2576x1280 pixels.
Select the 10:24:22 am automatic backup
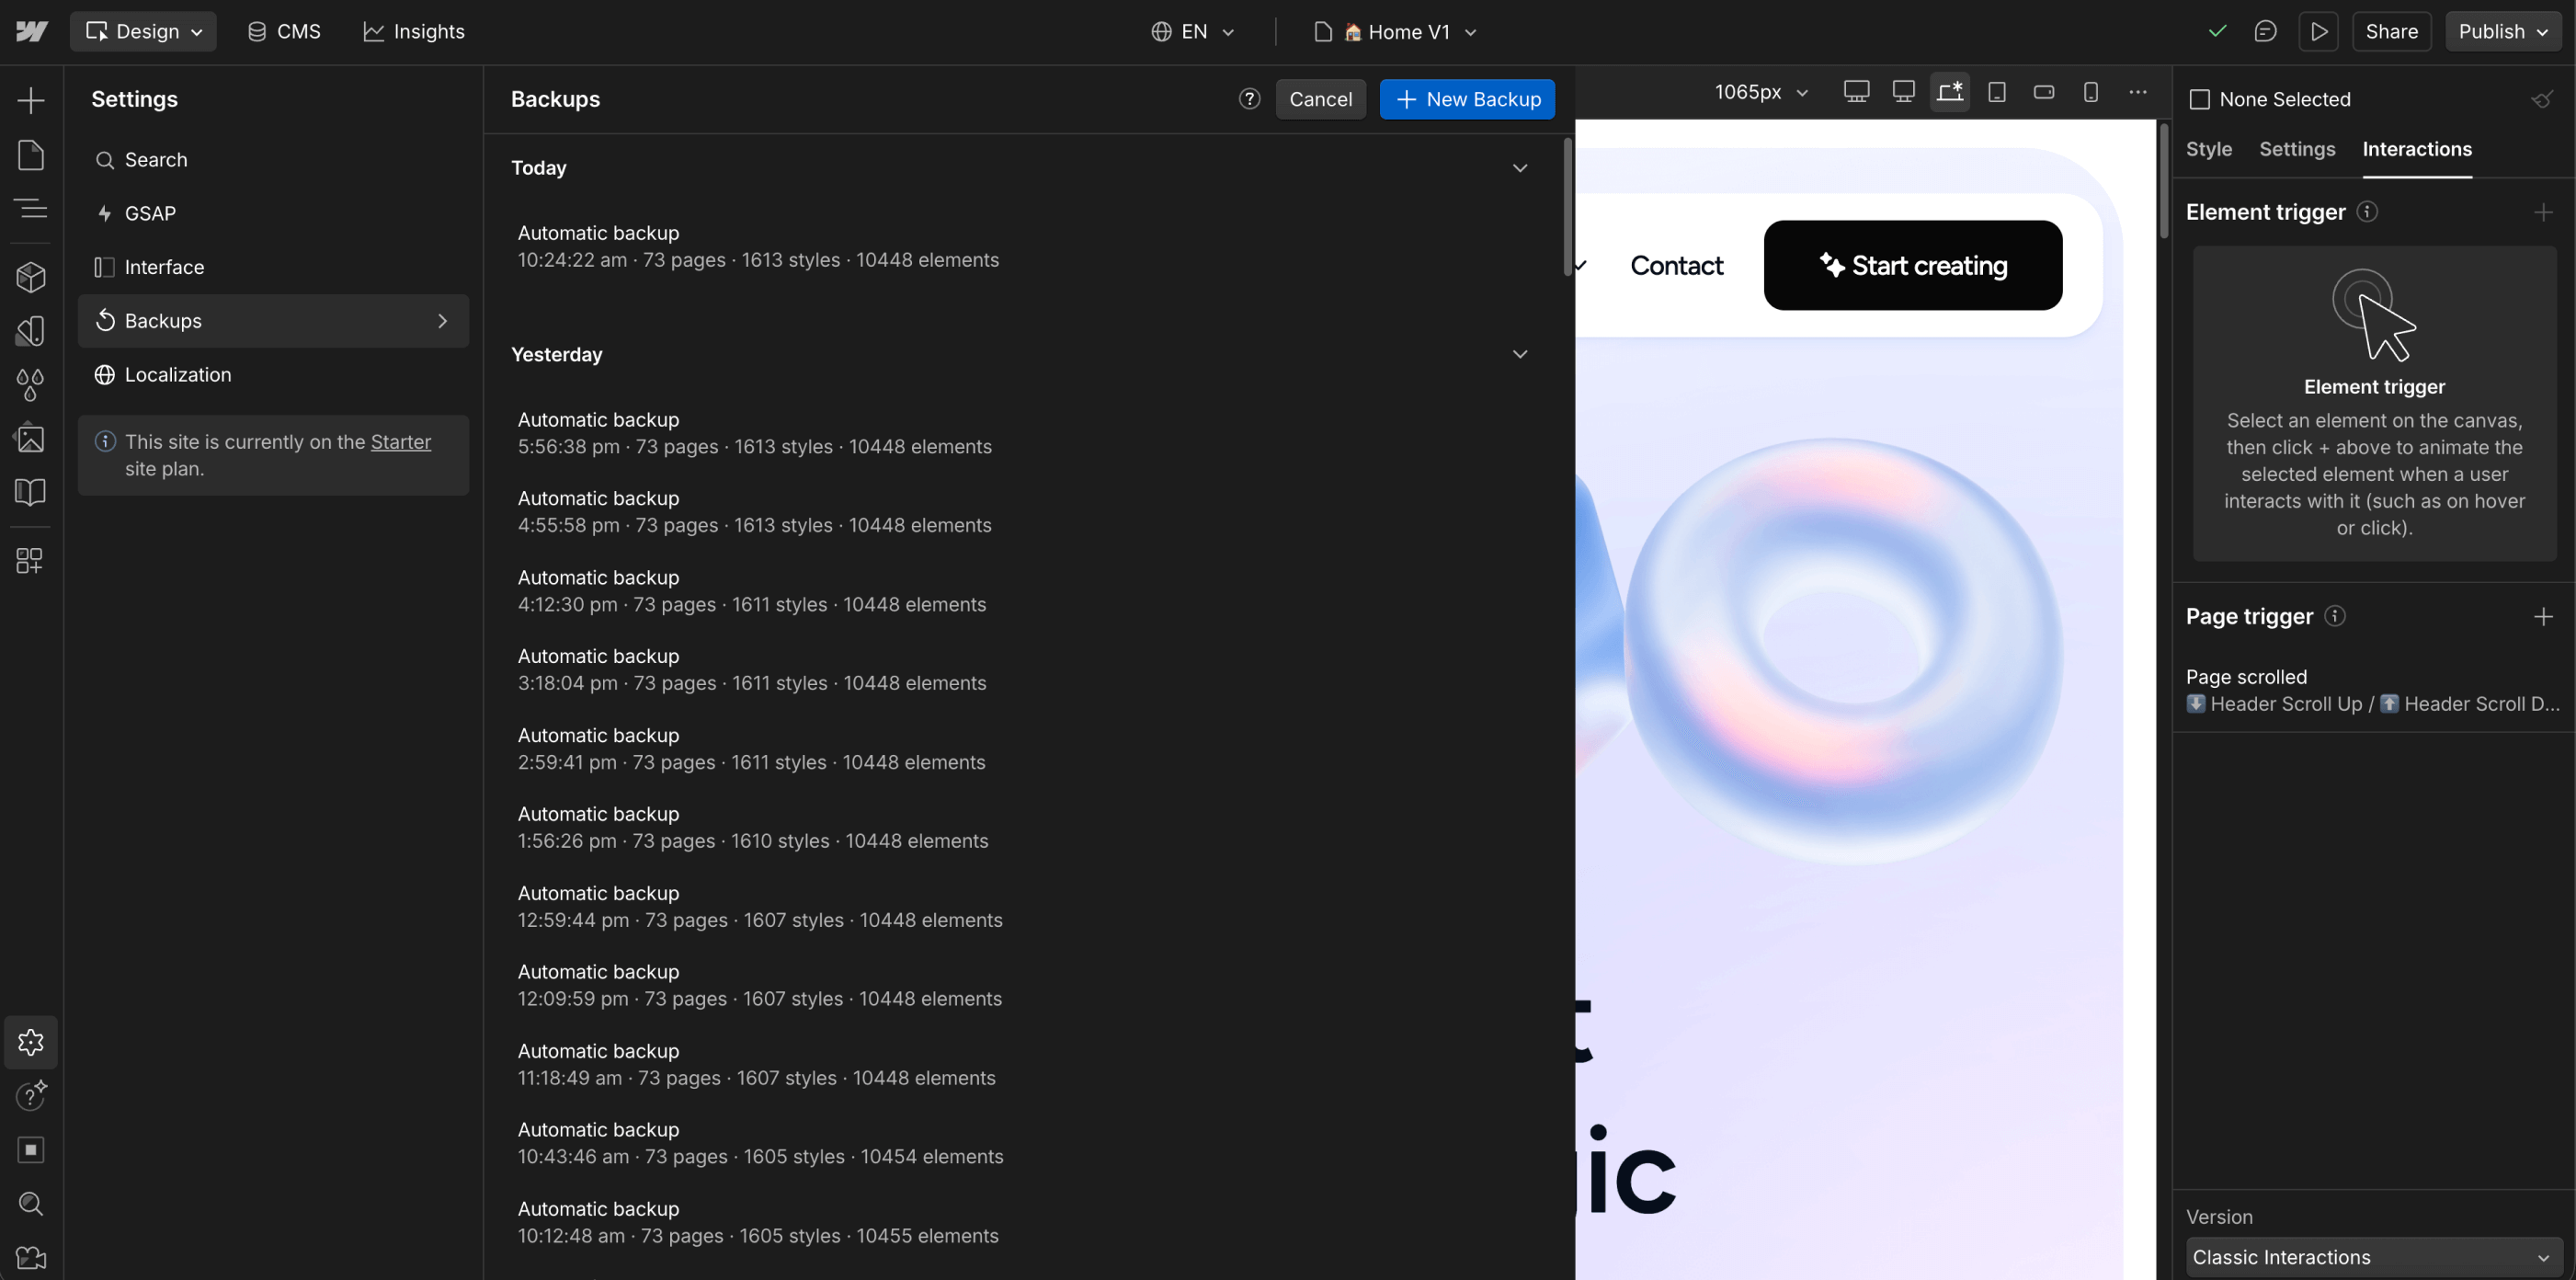[x=758, y=245]
